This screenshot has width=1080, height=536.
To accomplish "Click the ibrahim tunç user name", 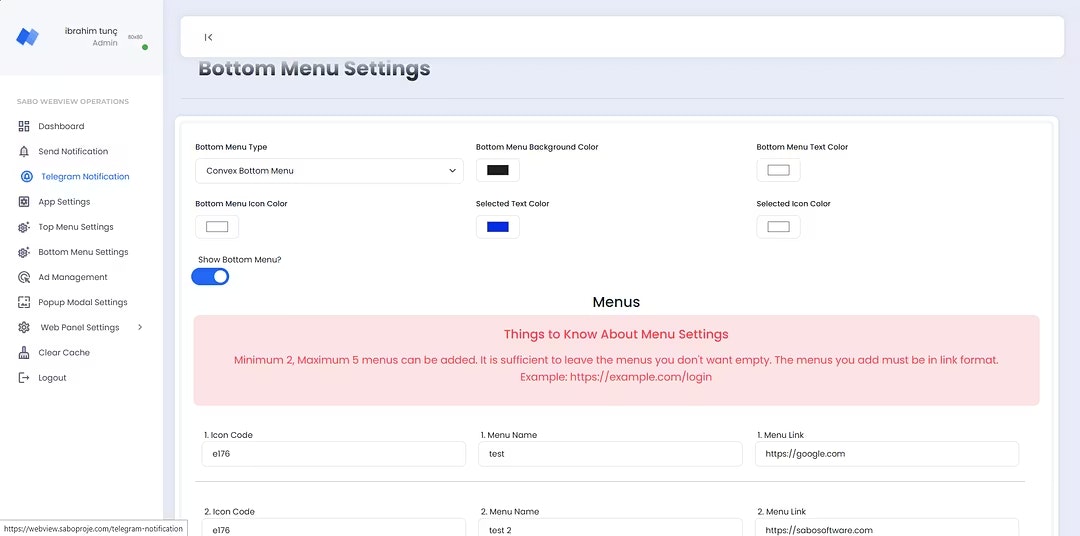I will (x=91, y=31).
